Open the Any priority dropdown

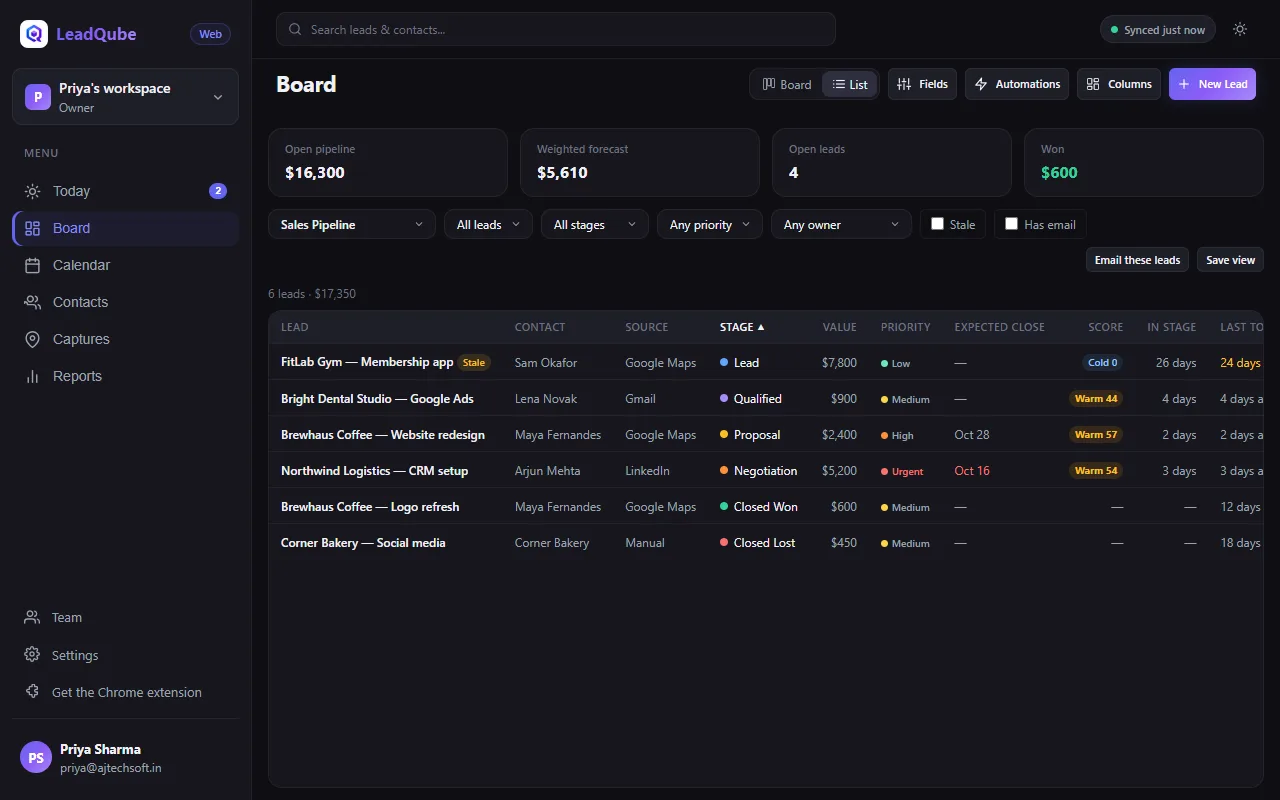click(x=710, y=225)
